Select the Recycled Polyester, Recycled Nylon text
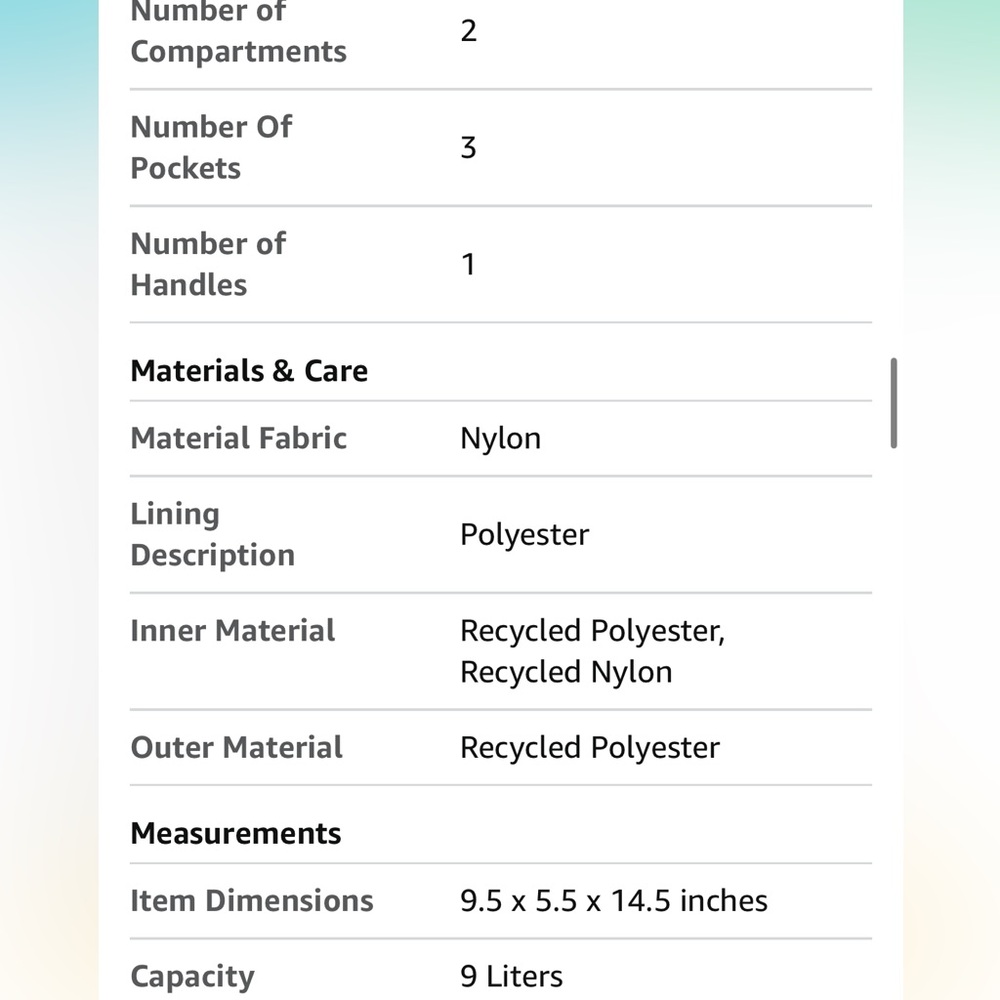Screen dimensions: 1000x1000 tap(592, 651)
